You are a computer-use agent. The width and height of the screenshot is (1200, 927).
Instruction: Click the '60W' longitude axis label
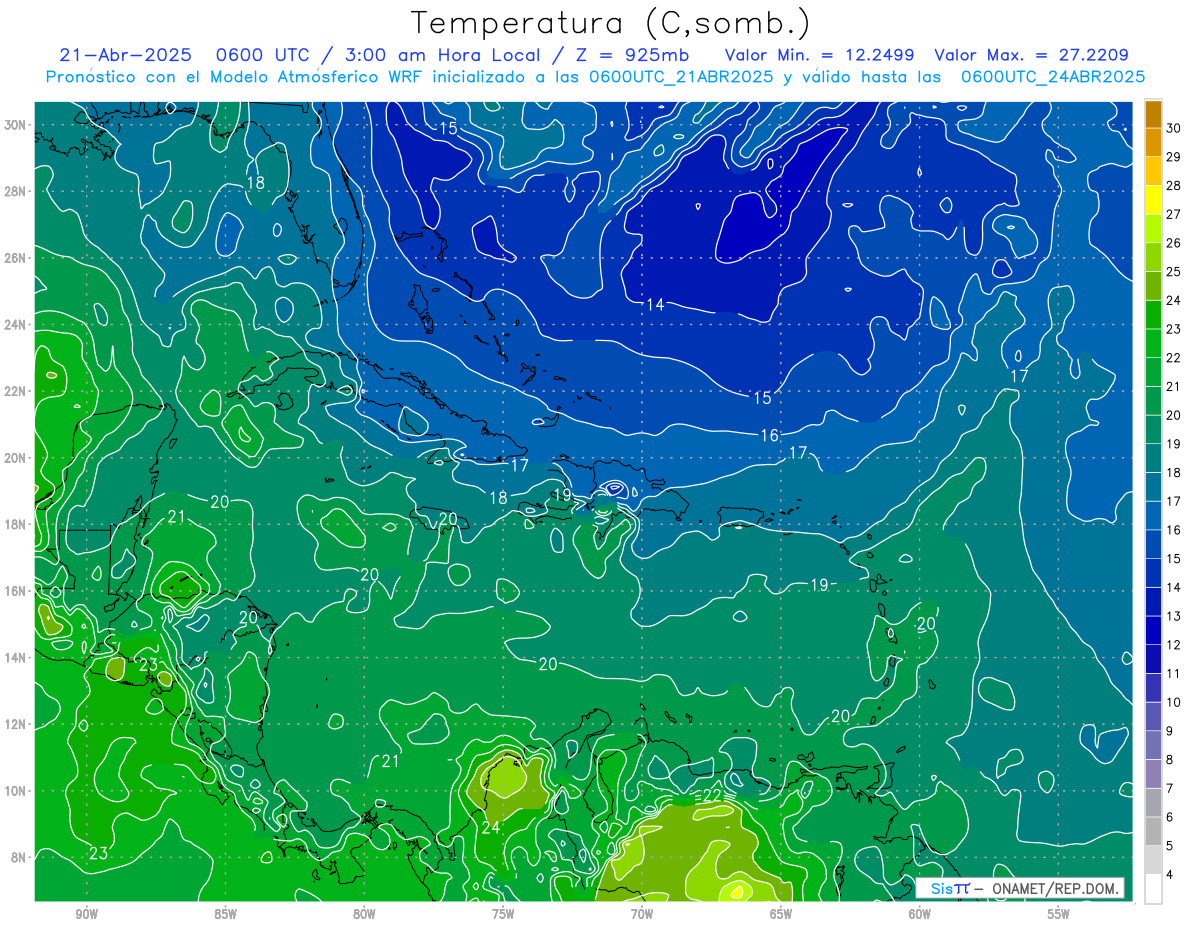[x=920, y=914]
